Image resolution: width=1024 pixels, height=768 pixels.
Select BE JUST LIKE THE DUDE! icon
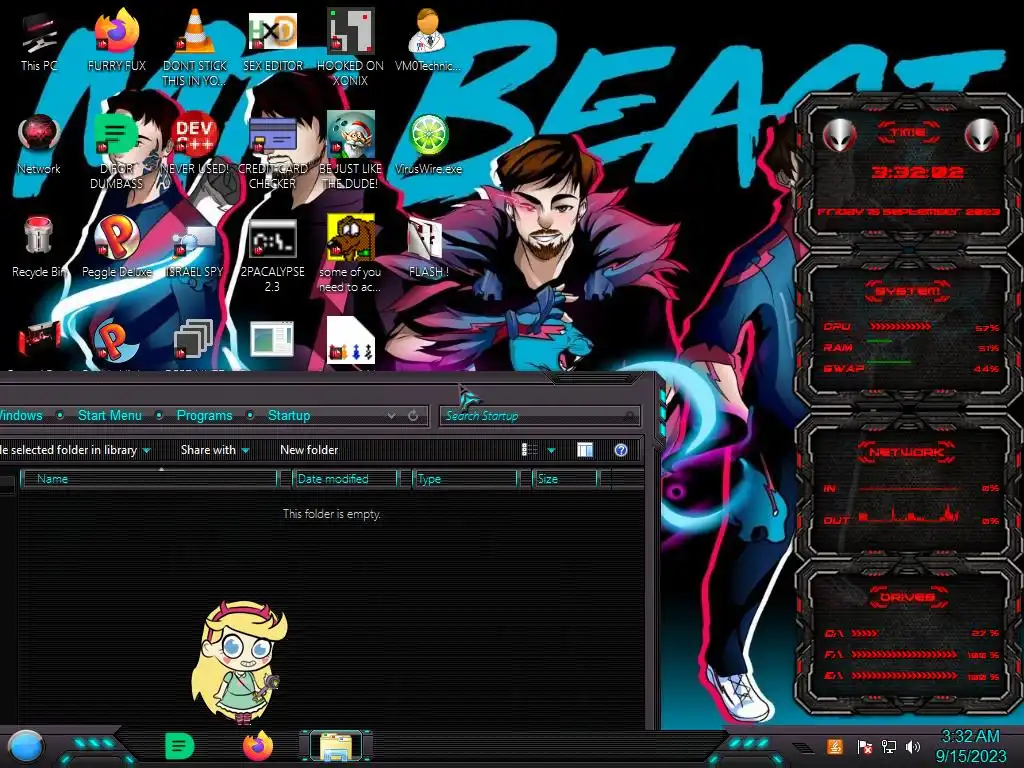click(x=350, y=152)
